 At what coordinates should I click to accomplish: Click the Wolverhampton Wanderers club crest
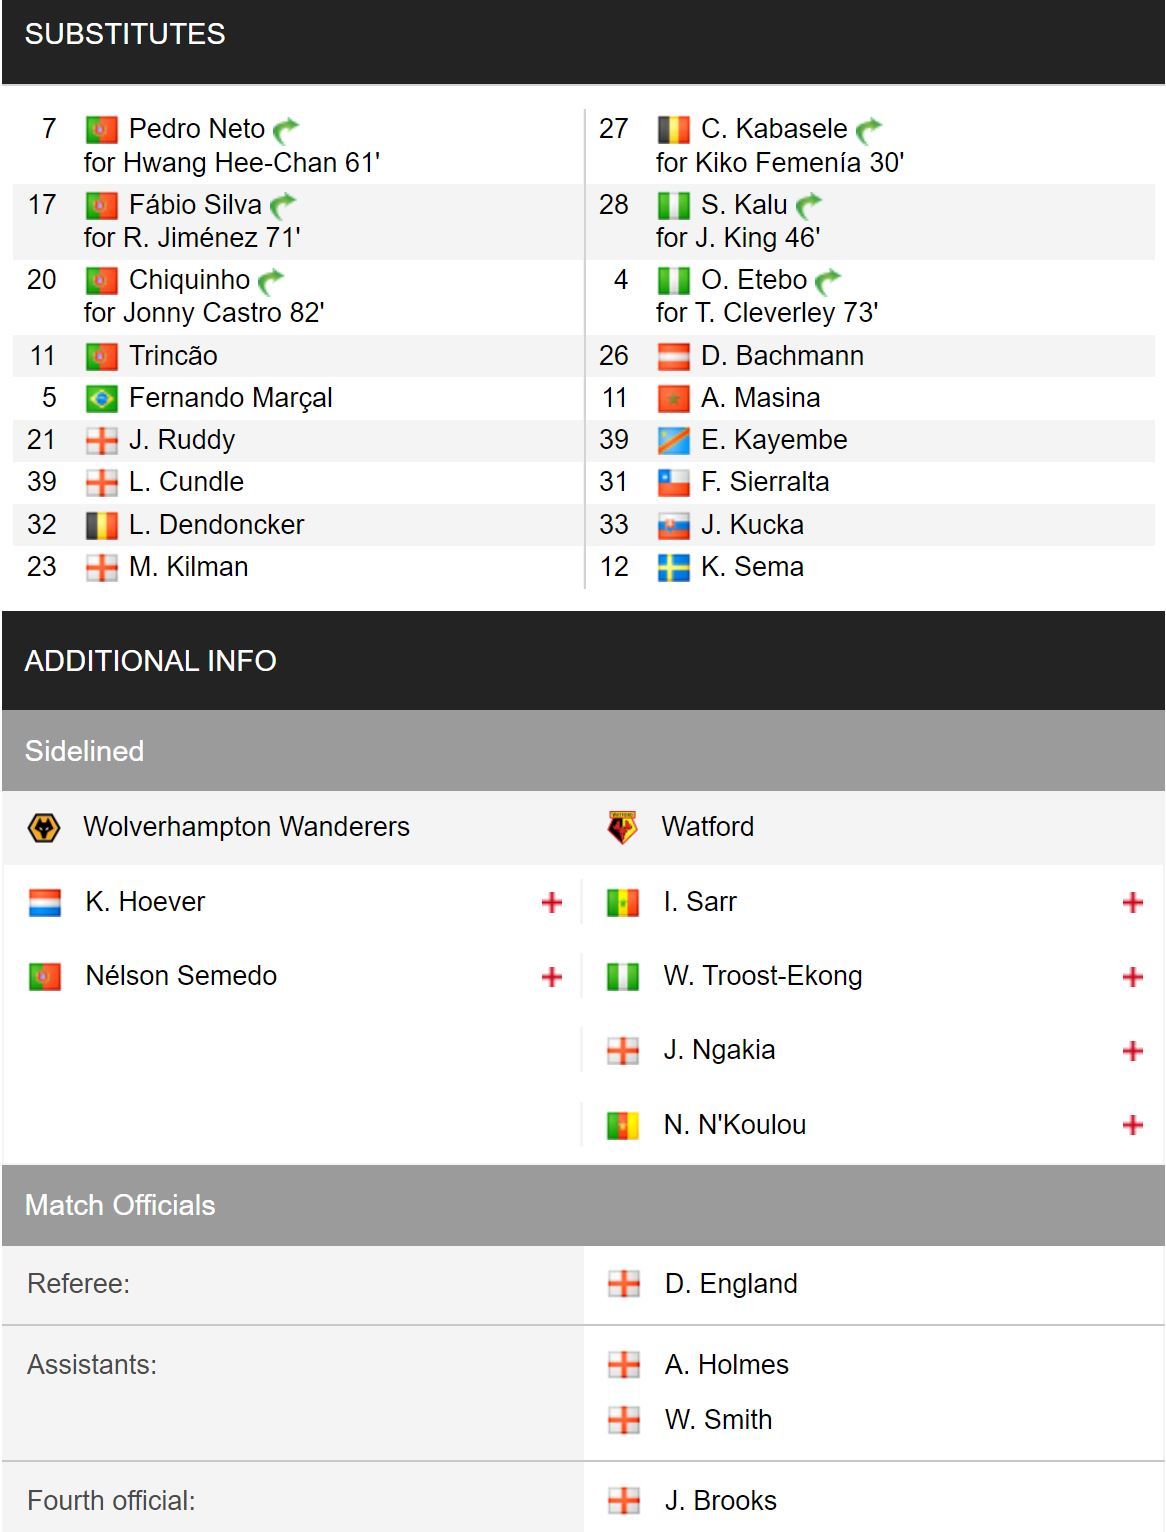tap(44, 828)
